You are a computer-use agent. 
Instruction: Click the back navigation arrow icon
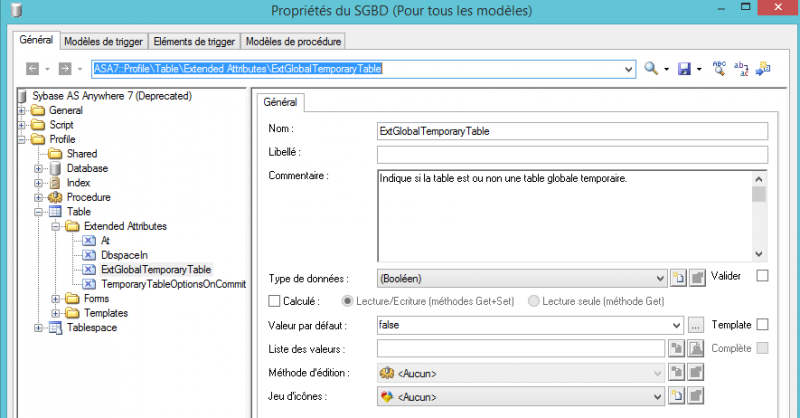(x=33, y=68)
